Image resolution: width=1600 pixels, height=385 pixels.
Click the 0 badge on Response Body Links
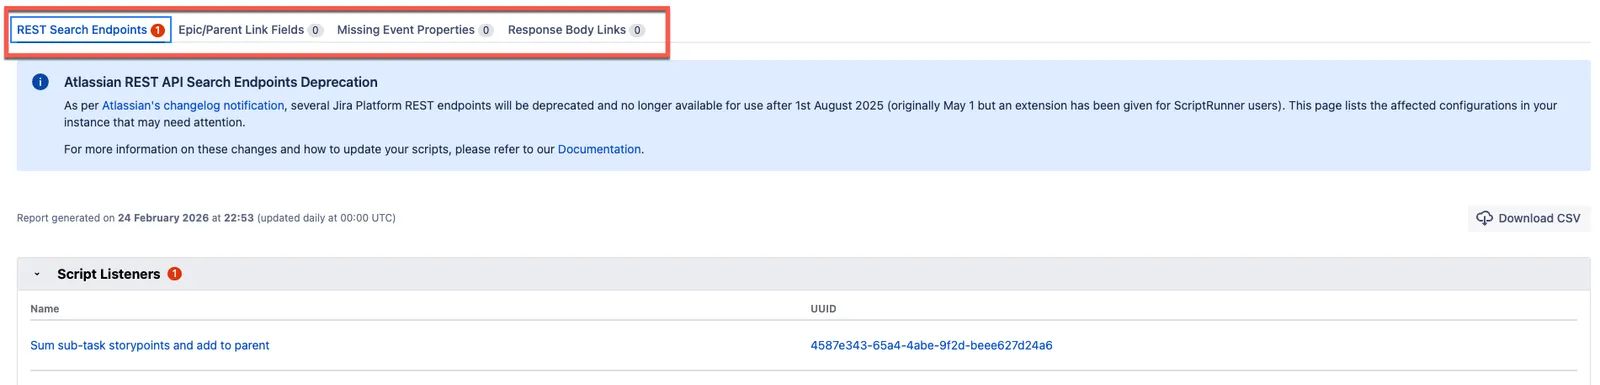click(637, 30)
